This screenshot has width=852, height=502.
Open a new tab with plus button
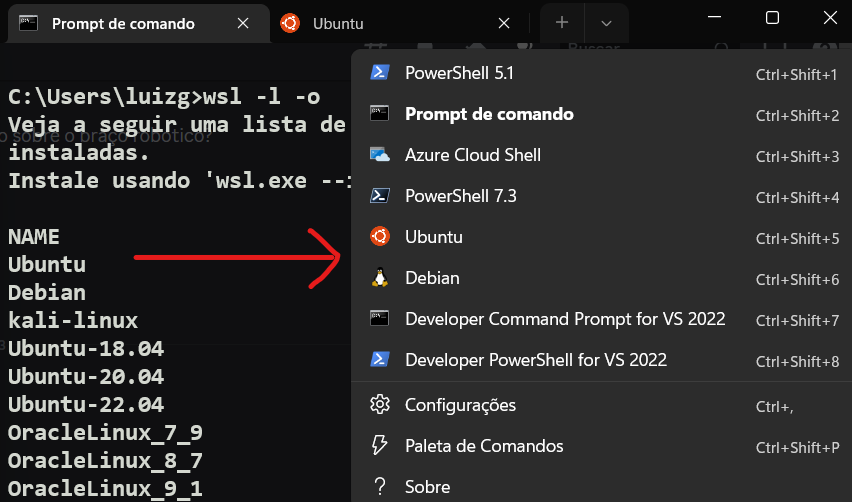tap(562, 22)
